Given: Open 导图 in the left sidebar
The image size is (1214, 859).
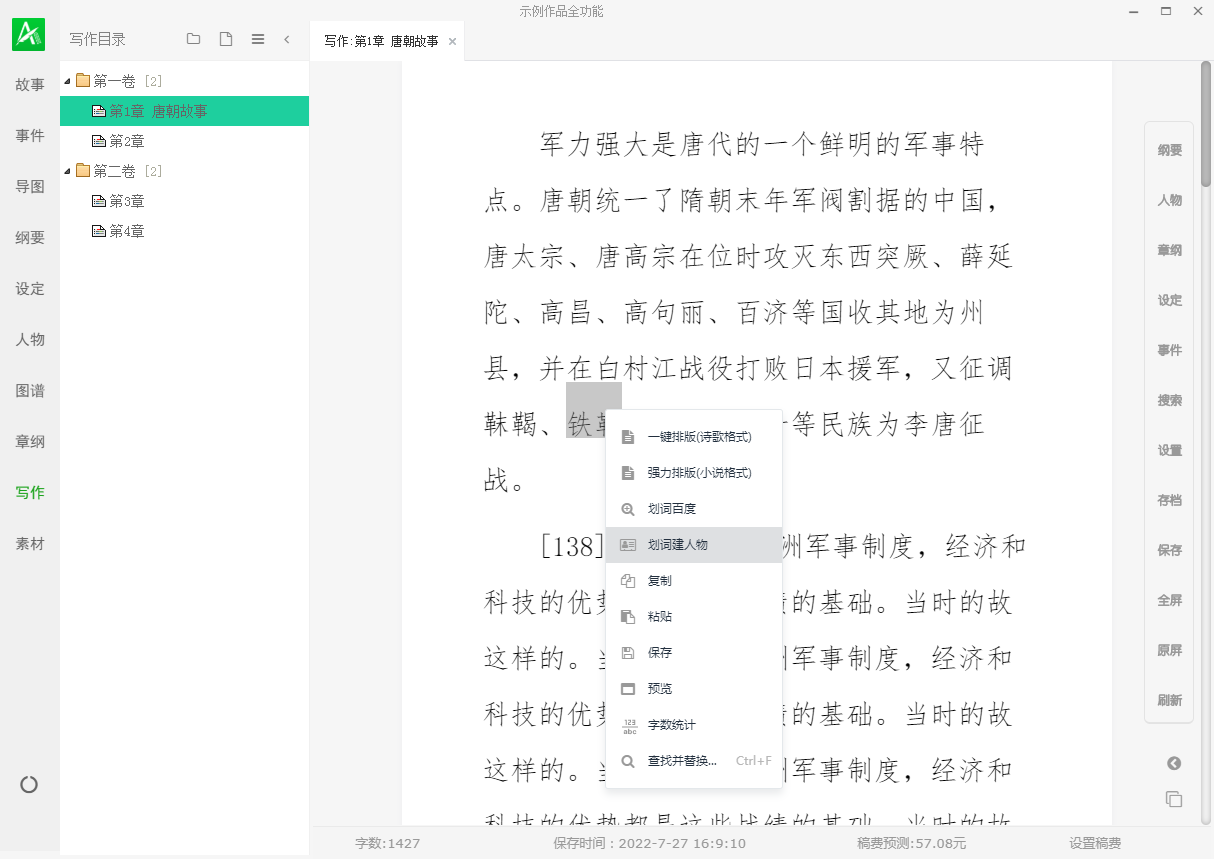Looking at the screenshot, I should pyautogui.click(x=30, y=187).
